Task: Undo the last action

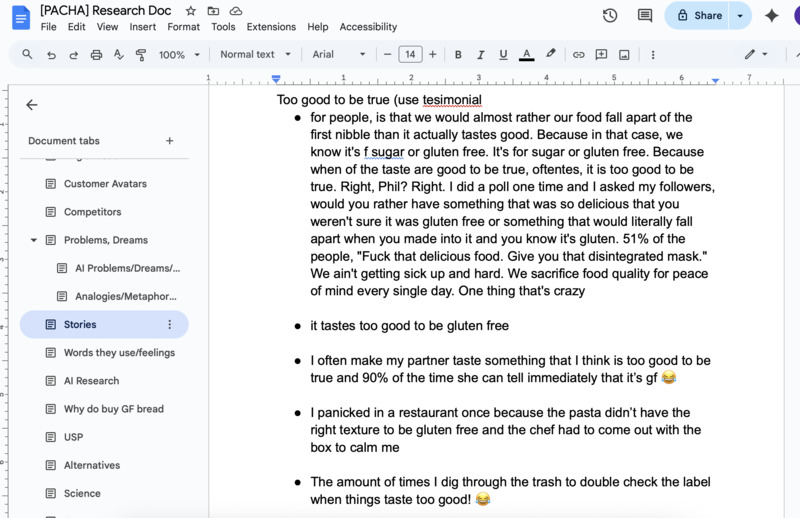Action: click(x=51, y=55)
